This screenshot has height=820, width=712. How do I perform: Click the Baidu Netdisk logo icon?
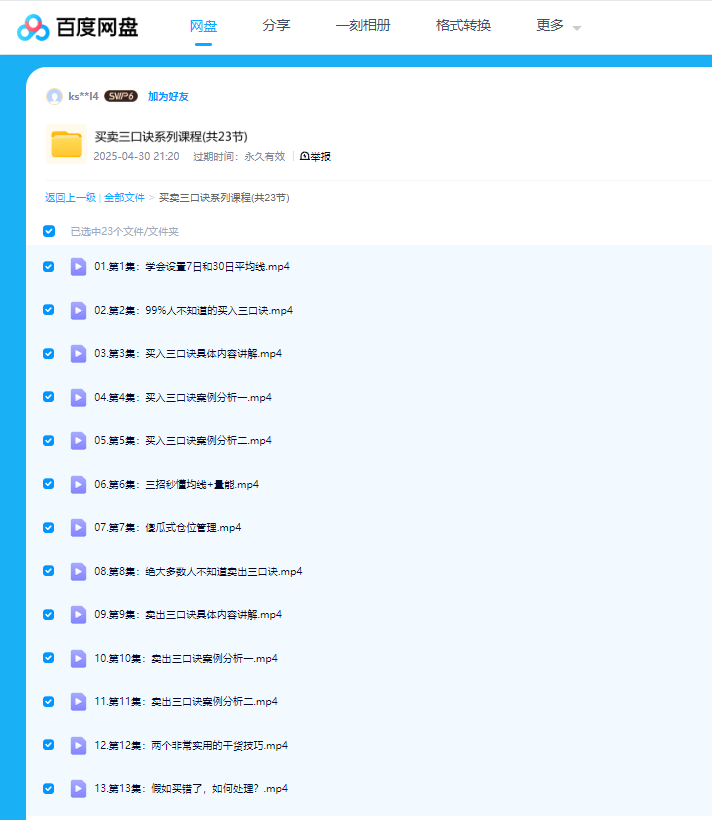pyautogui.click(x=33, y=27)
